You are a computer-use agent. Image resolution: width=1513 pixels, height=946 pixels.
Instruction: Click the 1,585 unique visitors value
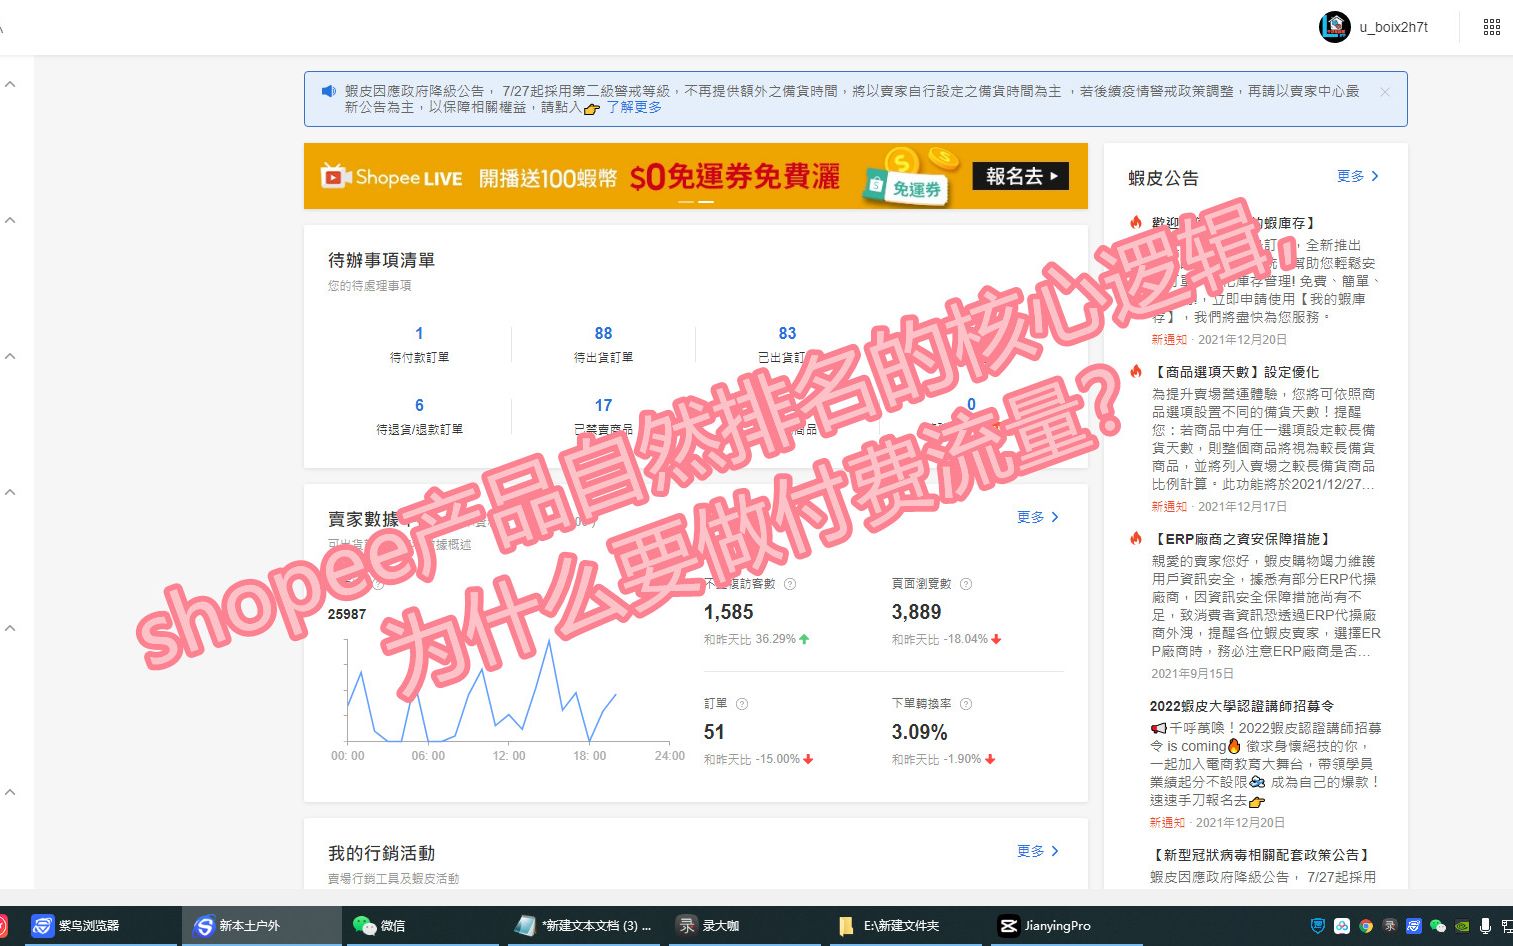click(x=729, y=612)
